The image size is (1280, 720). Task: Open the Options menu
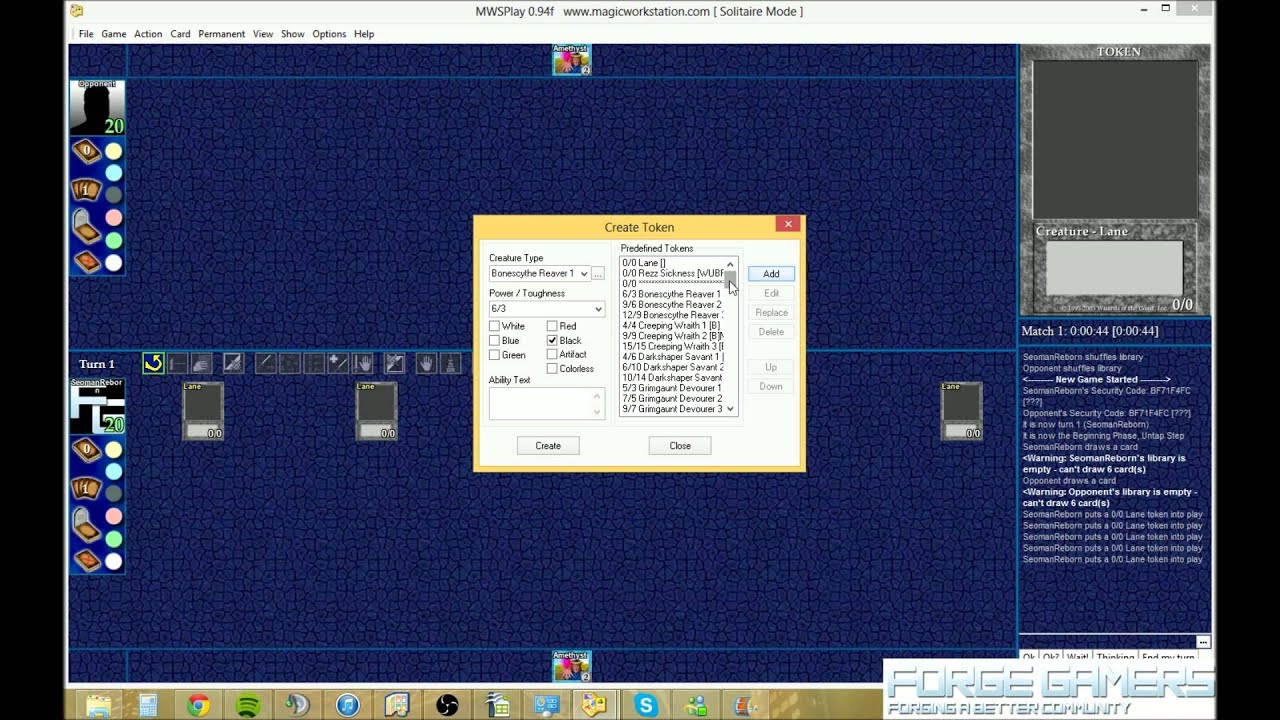tap(329, 34)
